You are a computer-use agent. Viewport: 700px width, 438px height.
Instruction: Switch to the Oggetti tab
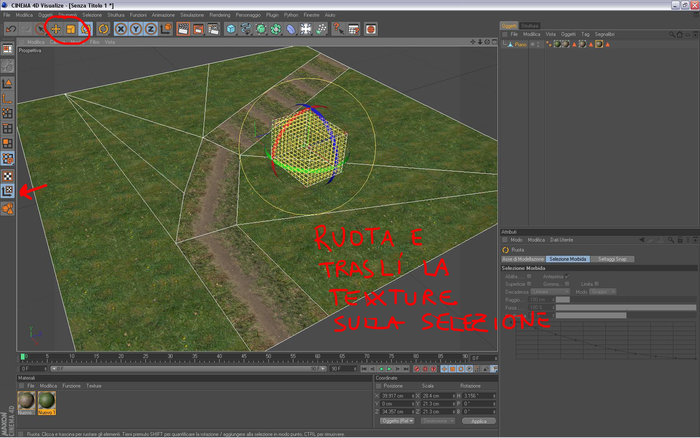pyautogui.click(x=509, y=25)
